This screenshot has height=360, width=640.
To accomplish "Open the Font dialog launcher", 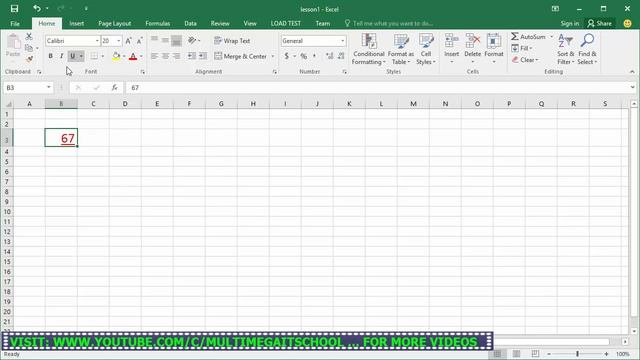I will coord(142,72).
